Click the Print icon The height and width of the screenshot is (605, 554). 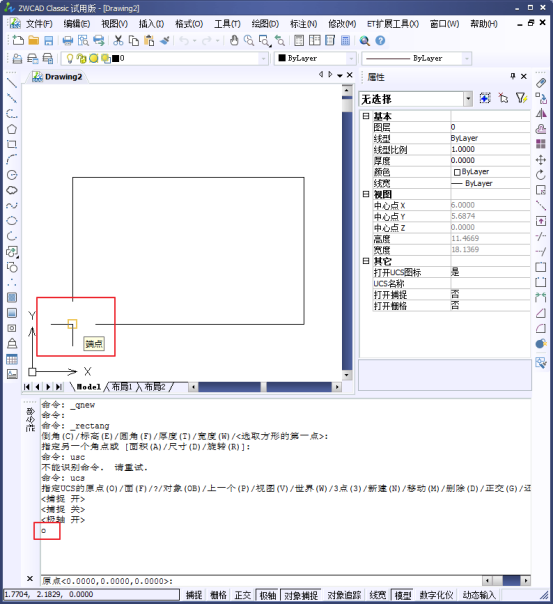click(68, 41)
